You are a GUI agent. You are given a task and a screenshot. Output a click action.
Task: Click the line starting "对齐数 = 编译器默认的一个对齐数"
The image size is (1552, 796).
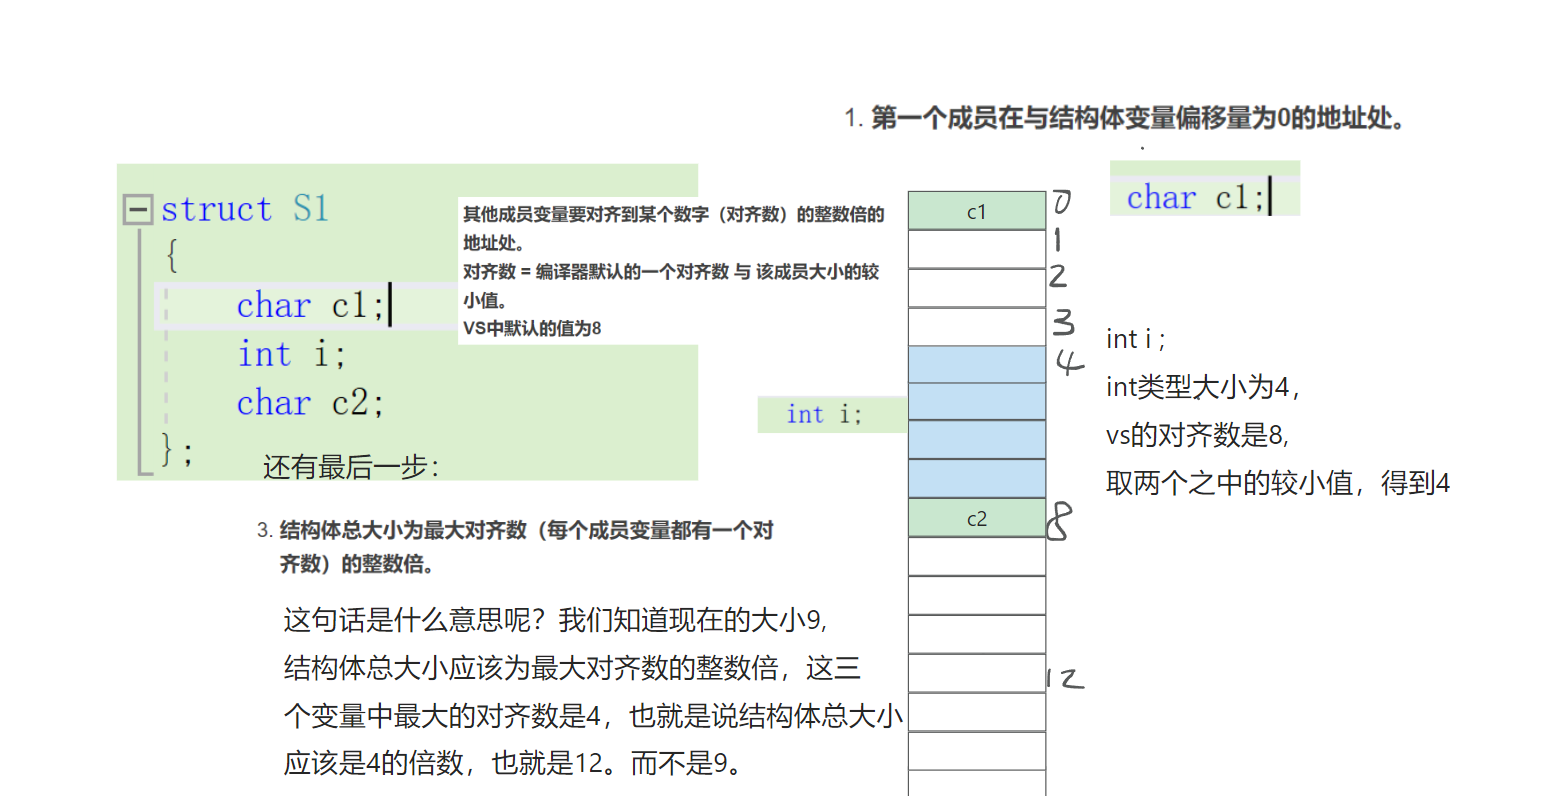click(671, 272)
